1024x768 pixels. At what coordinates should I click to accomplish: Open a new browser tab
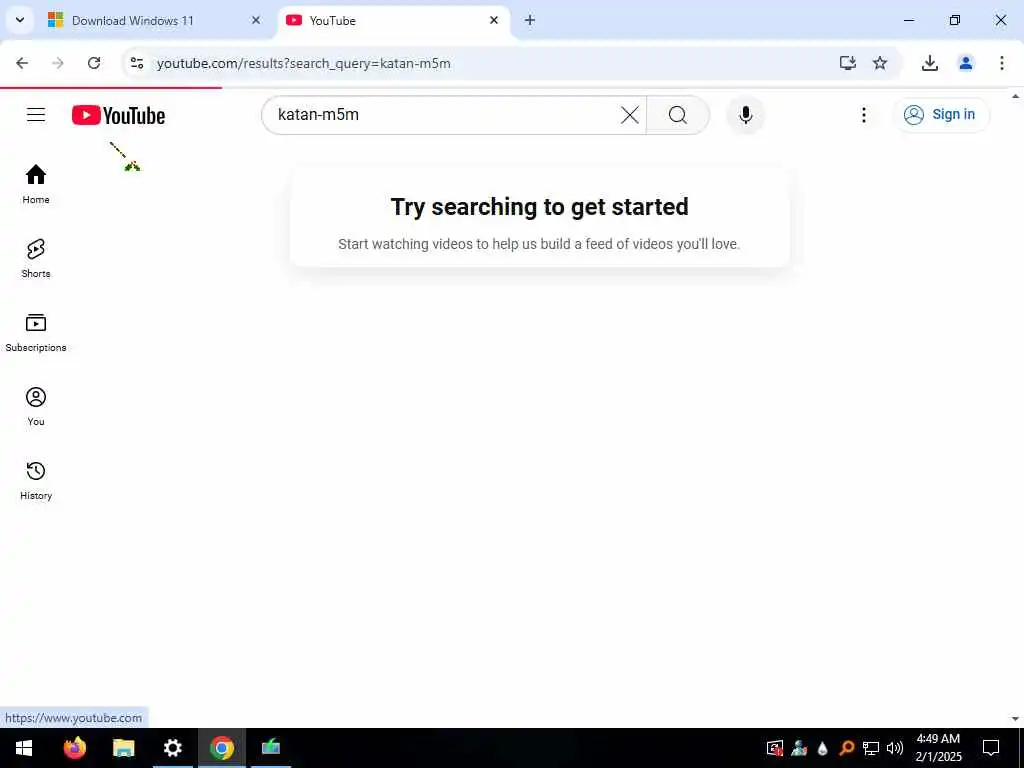(530, 20)
